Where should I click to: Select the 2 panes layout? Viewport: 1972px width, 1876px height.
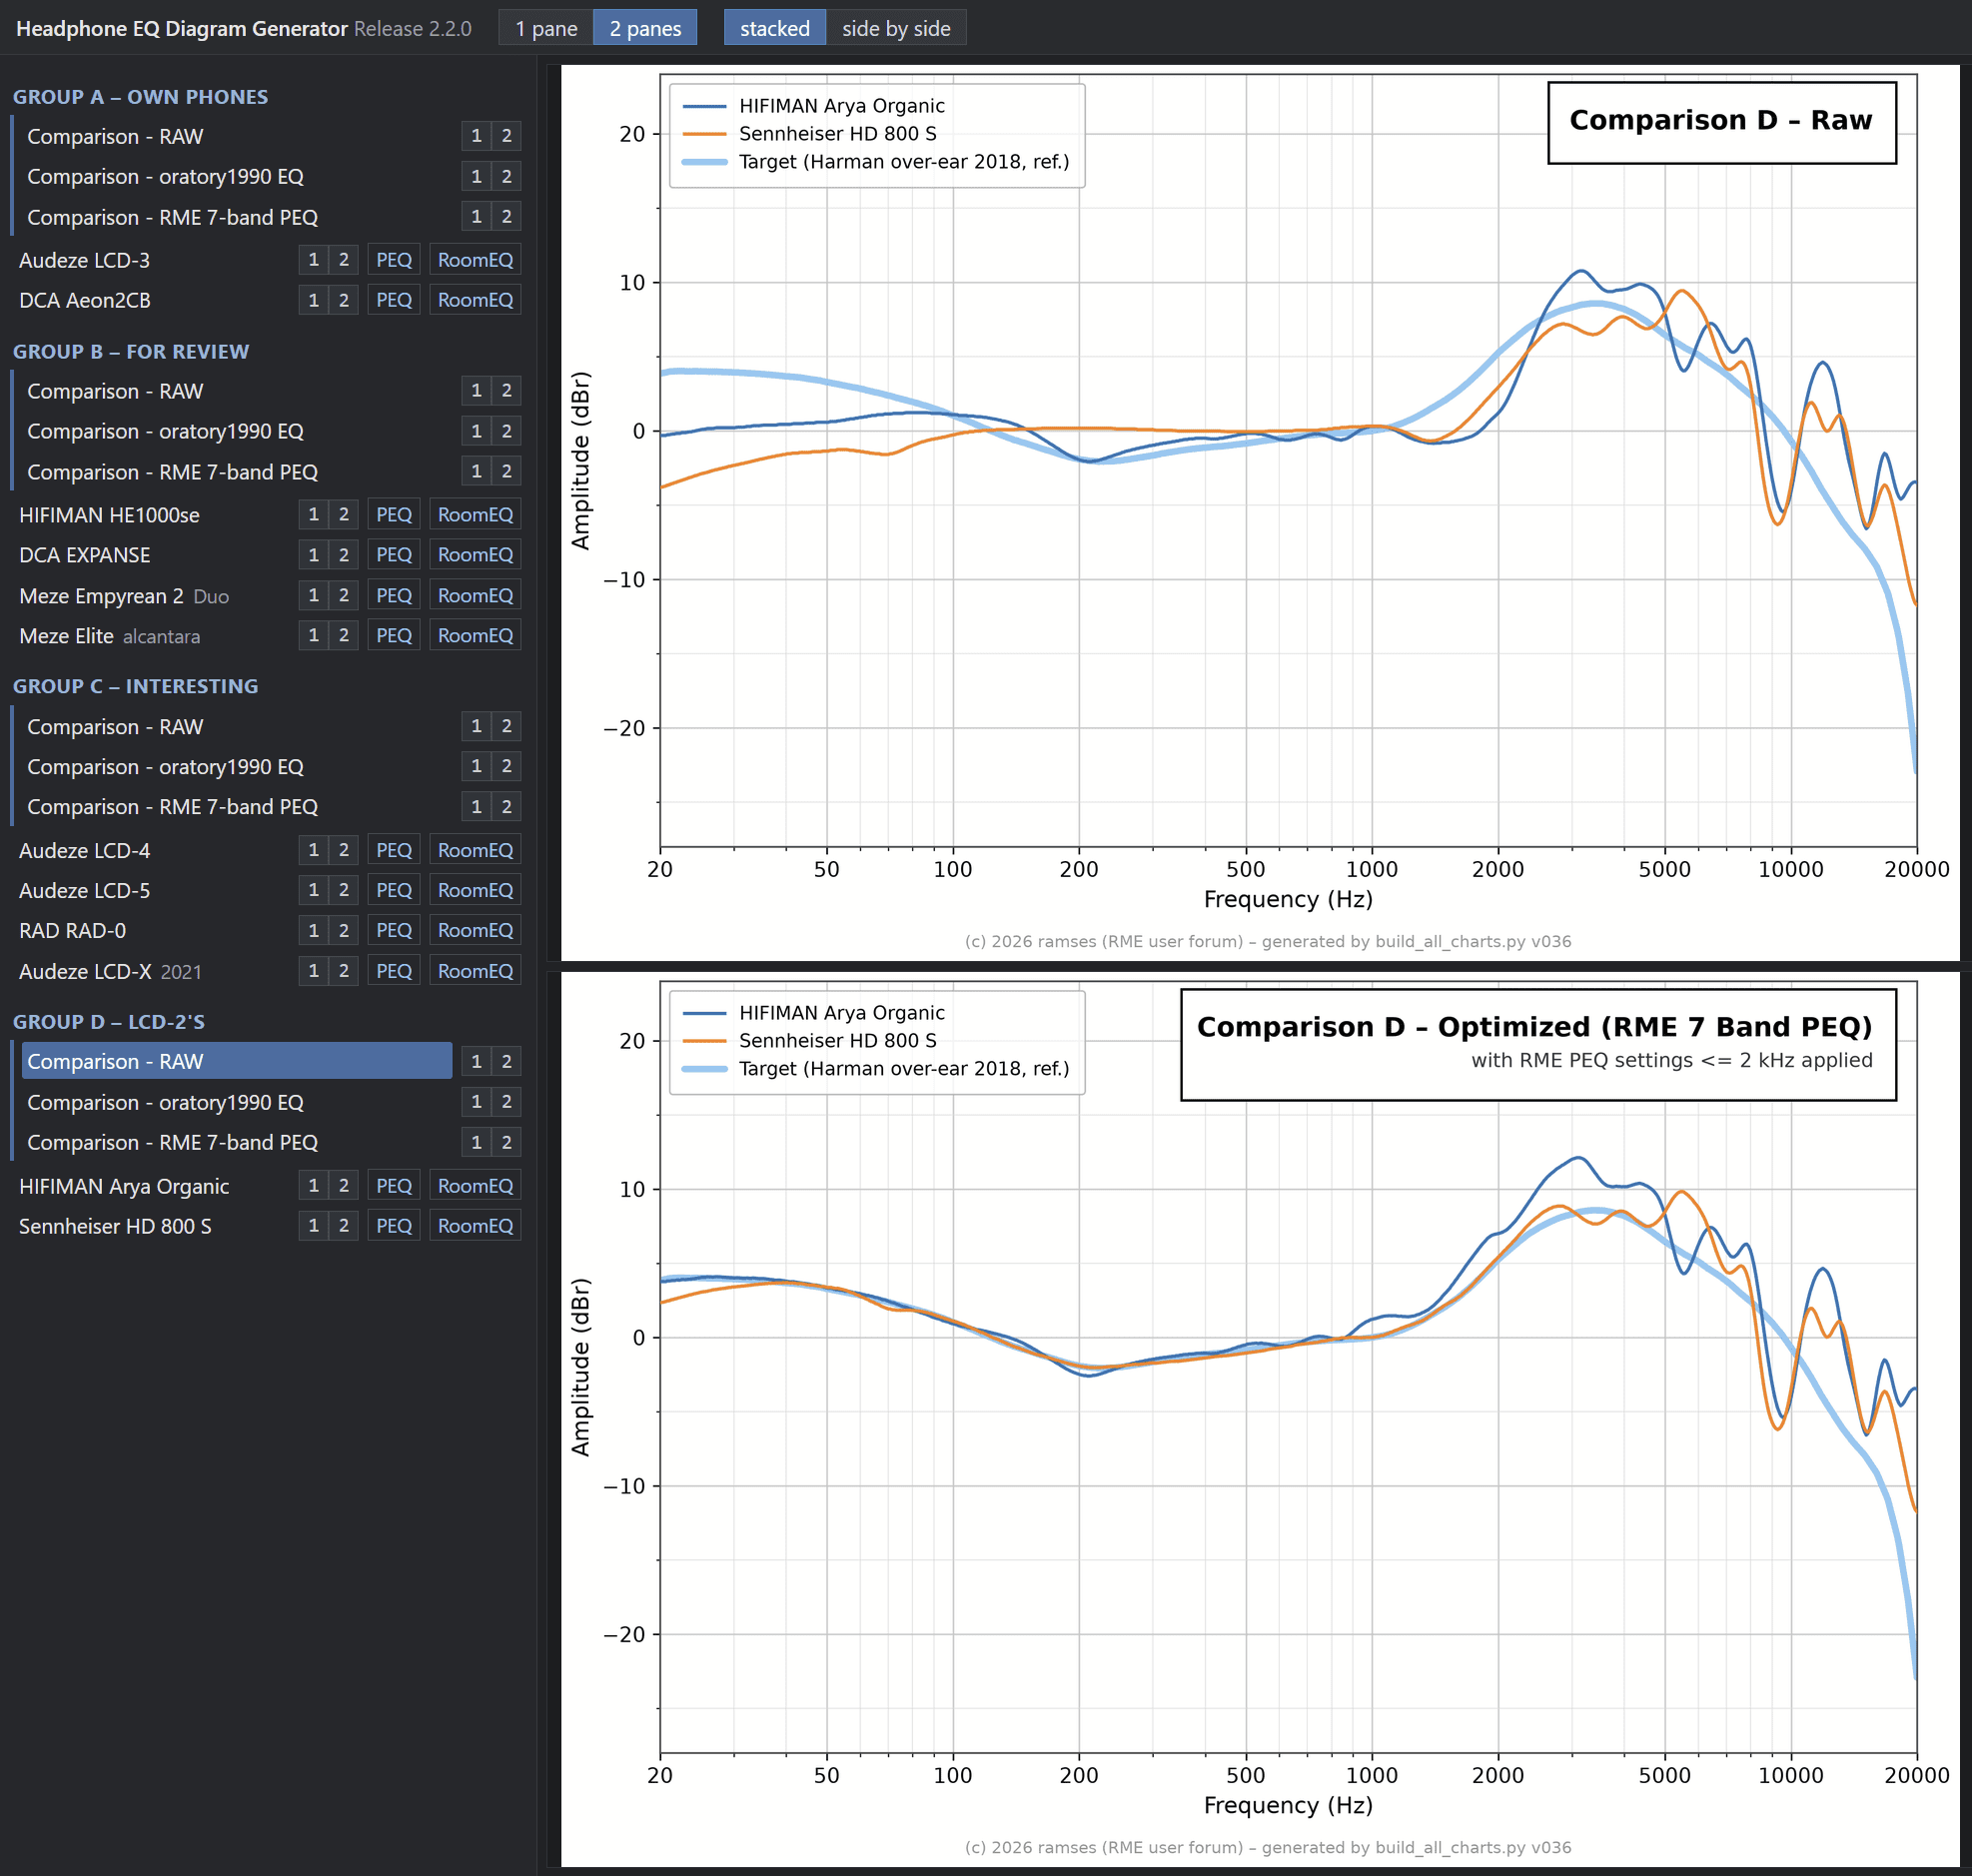click(x=645, y=28)
